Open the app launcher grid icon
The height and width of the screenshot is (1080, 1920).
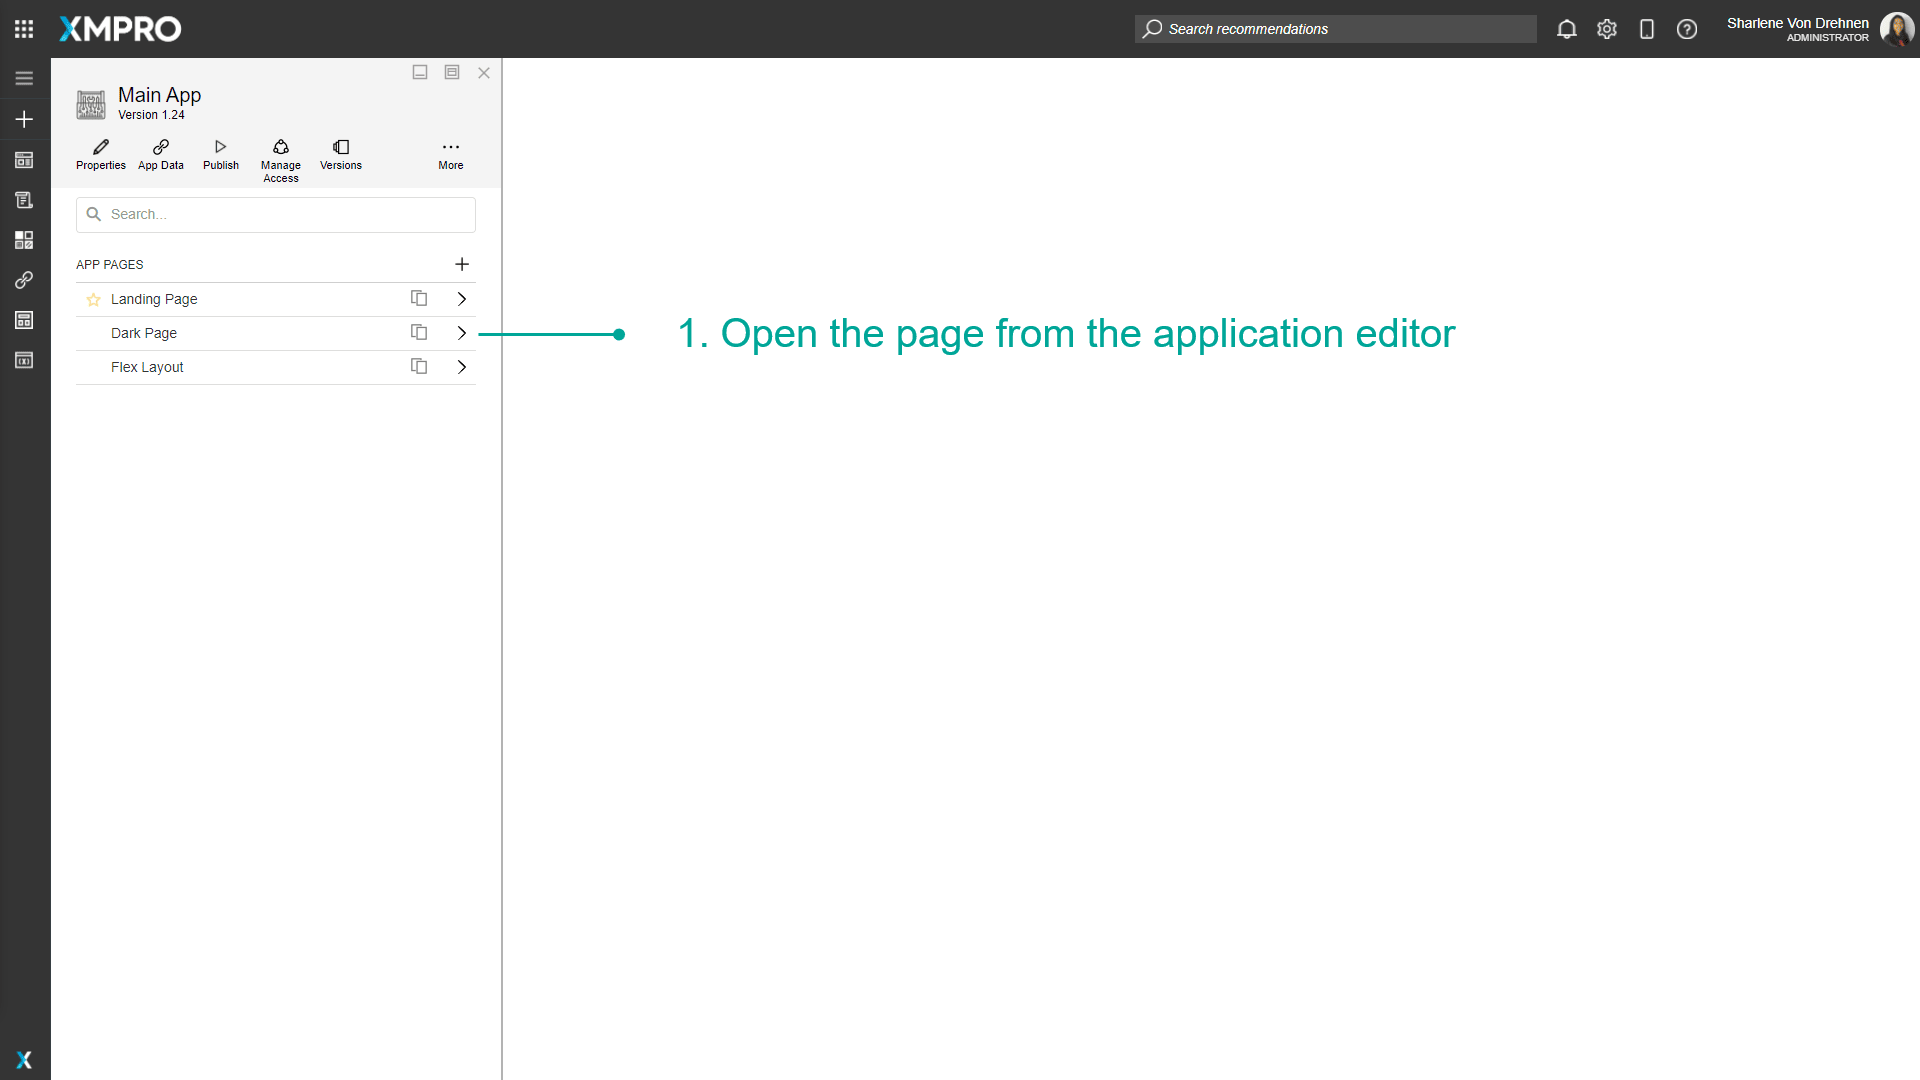[x=23, y=28]
